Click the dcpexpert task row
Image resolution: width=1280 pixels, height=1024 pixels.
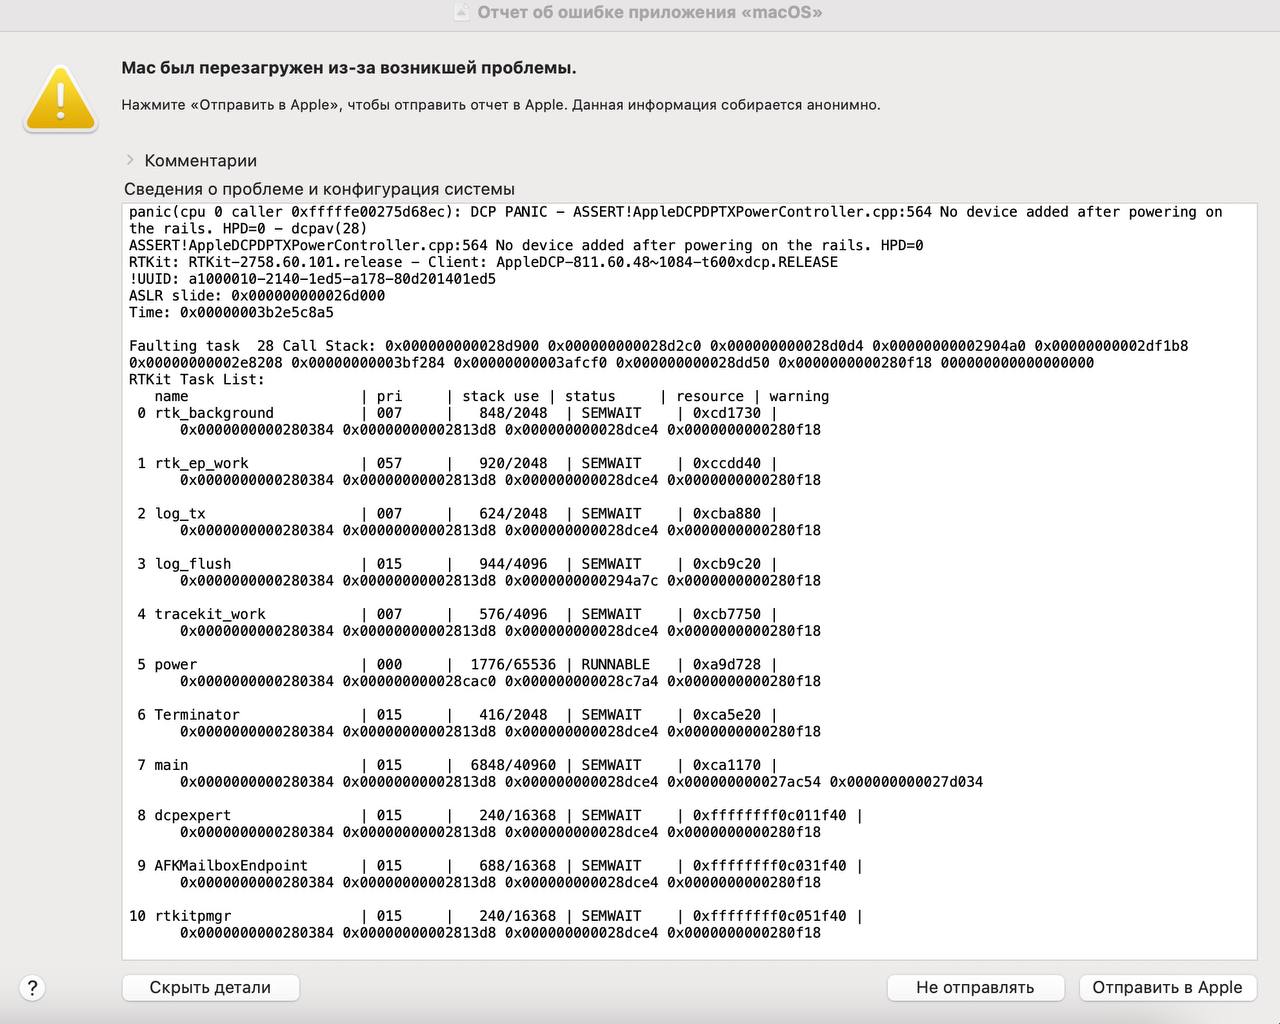pos(500,816)
